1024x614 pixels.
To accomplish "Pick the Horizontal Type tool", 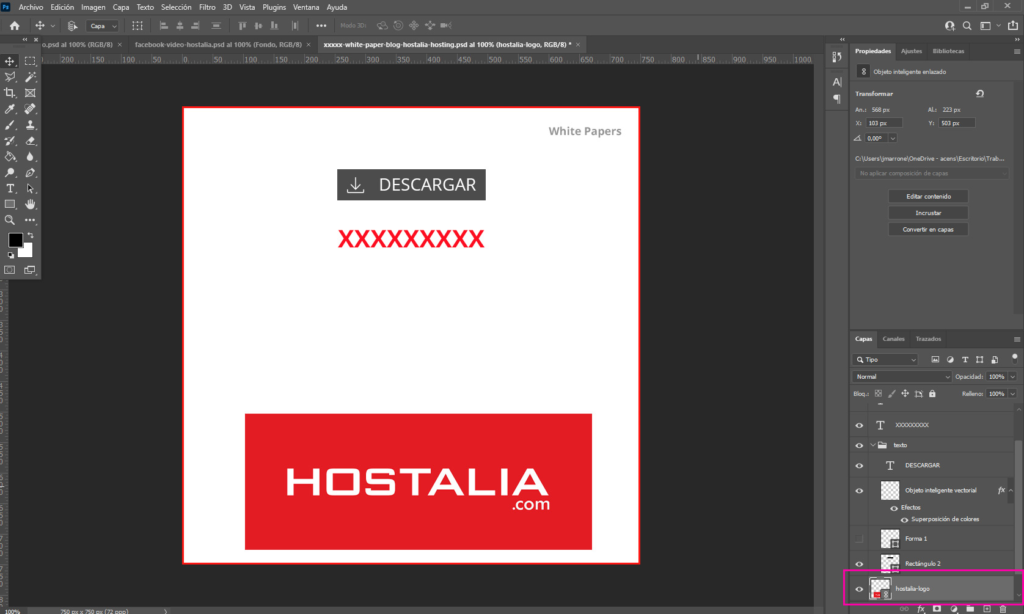I will click(10, 188).
